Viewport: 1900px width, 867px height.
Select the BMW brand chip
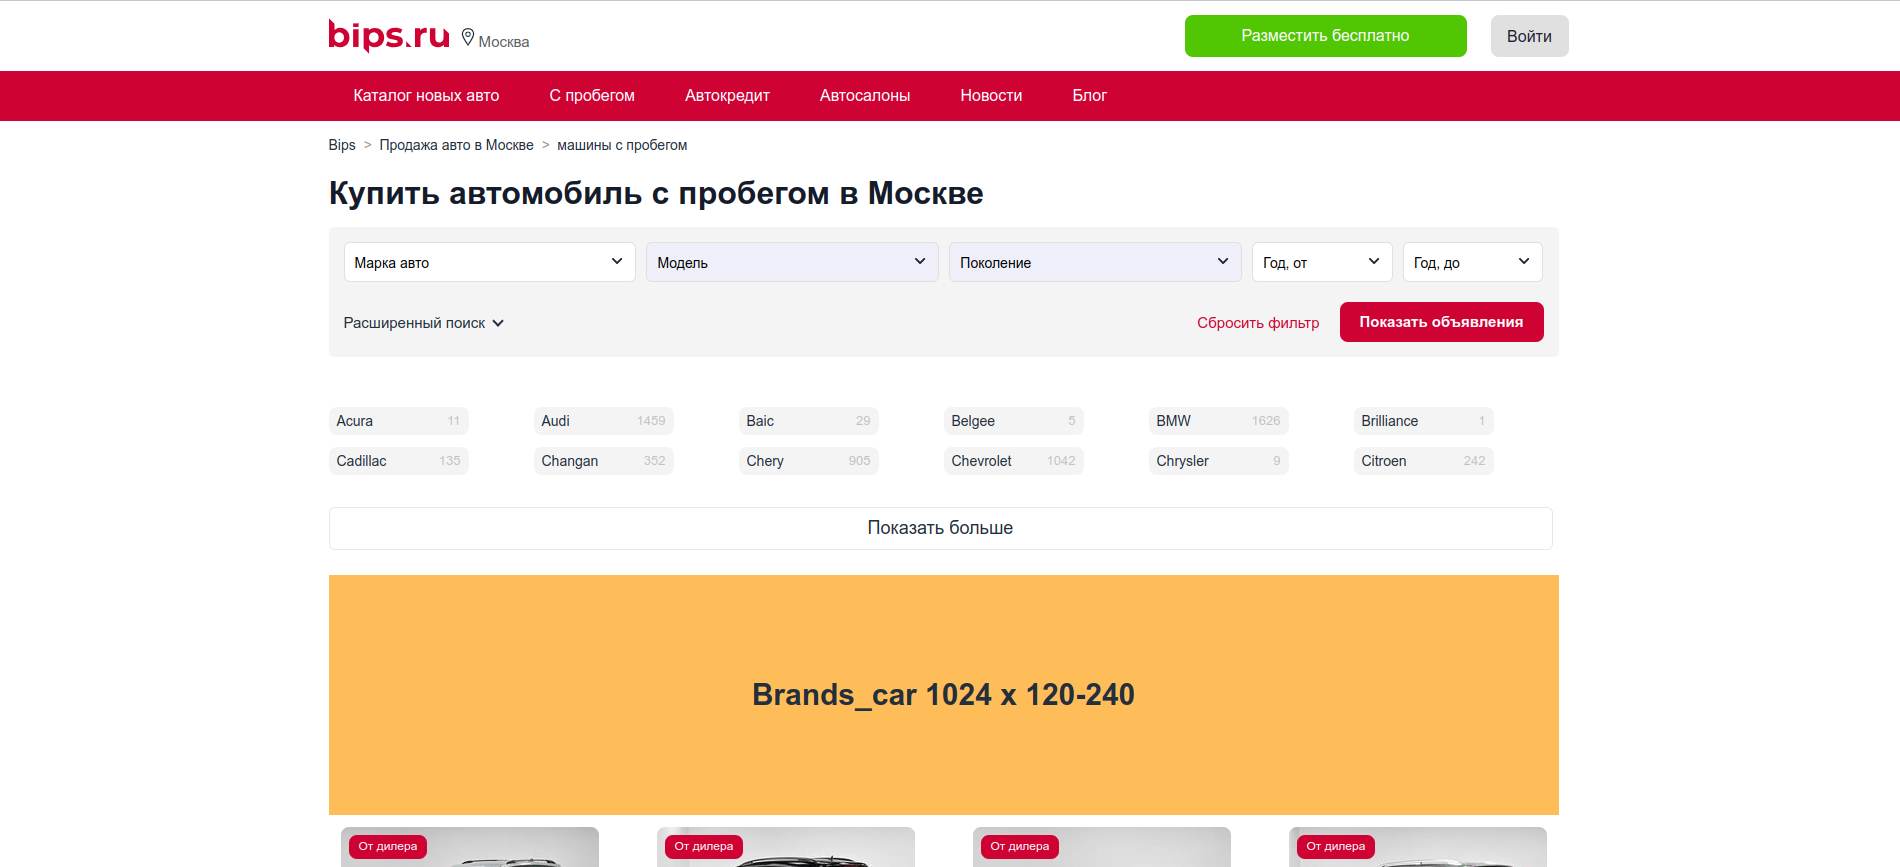point(1217,421)
